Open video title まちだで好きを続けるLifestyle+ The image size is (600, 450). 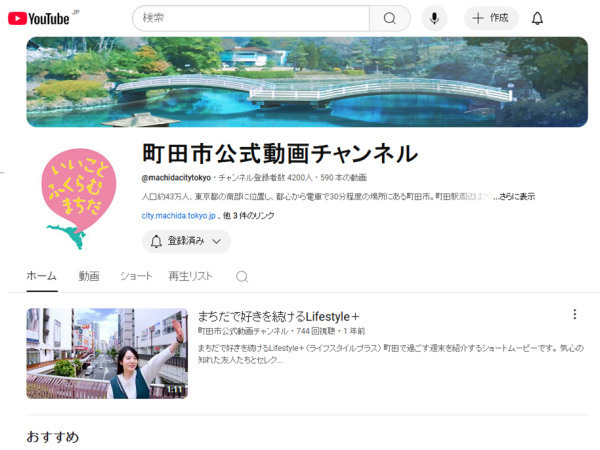tap(278, 316)
